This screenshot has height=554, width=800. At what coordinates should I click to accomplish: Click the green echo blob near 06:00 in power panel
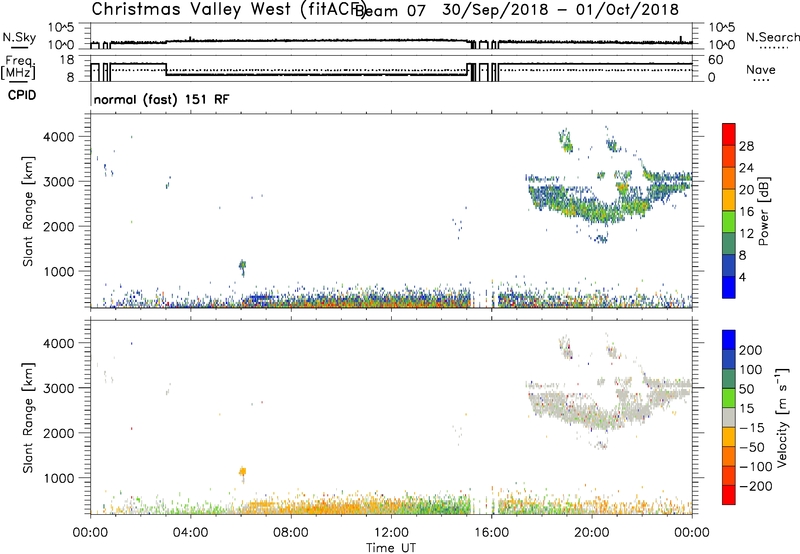(x=242, y=266)
